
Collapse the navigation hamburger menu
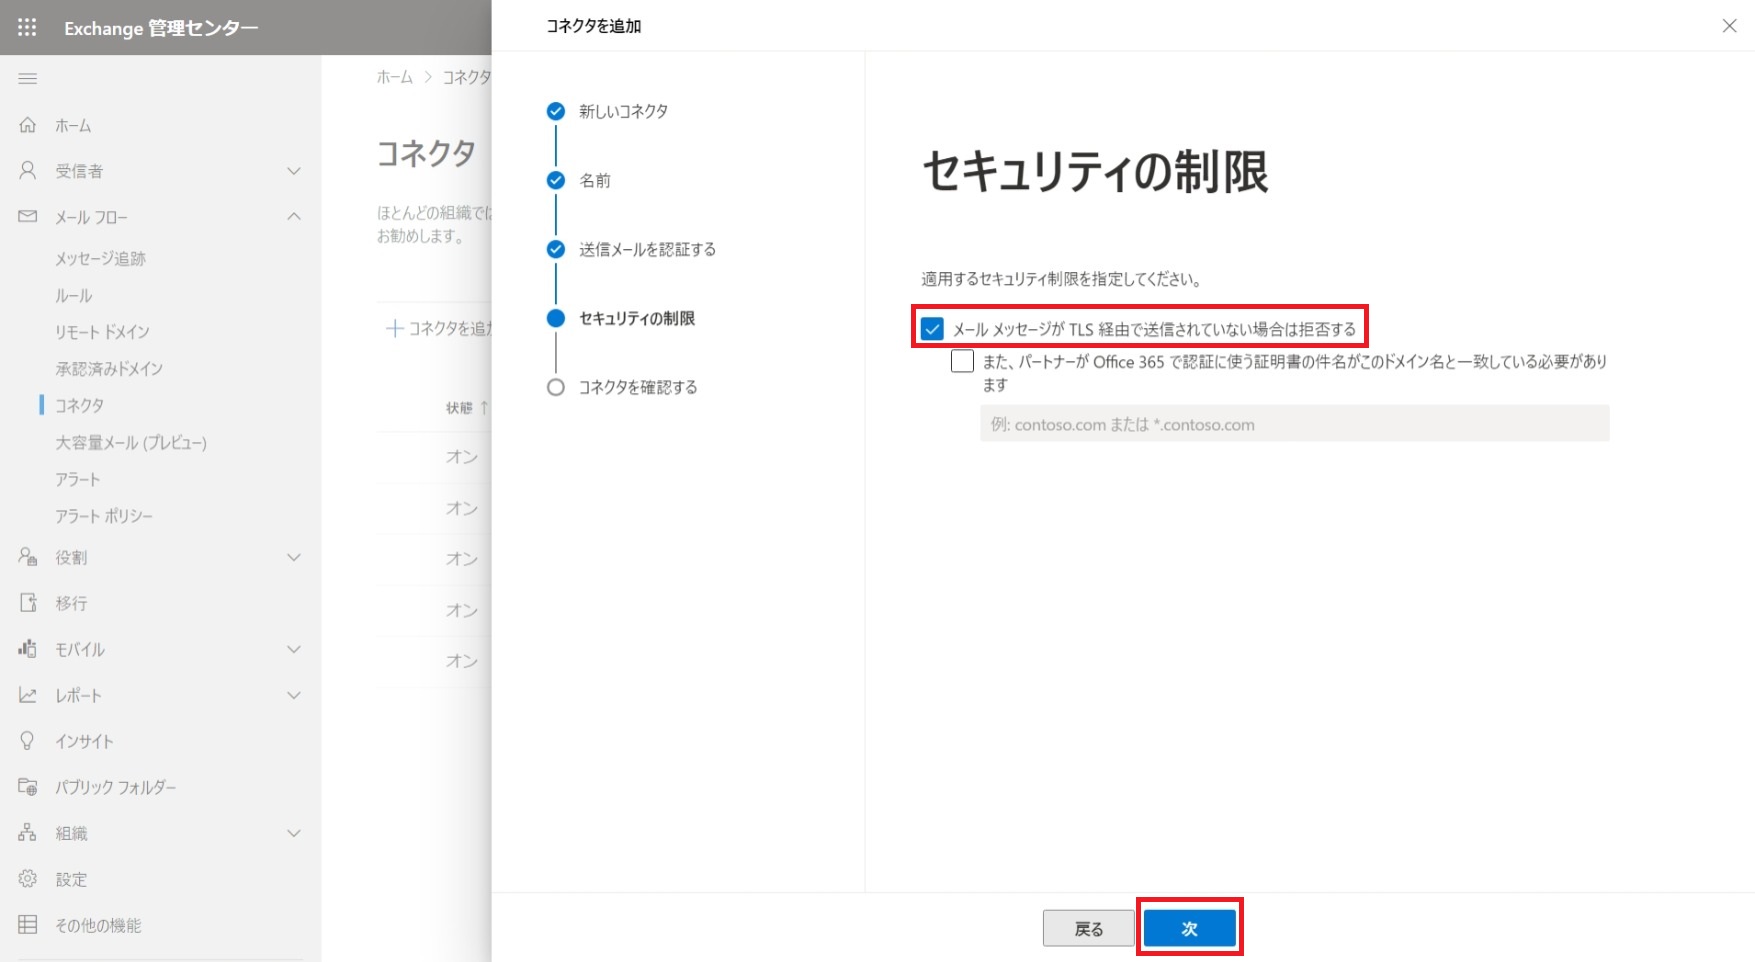(x=27, y=78)
